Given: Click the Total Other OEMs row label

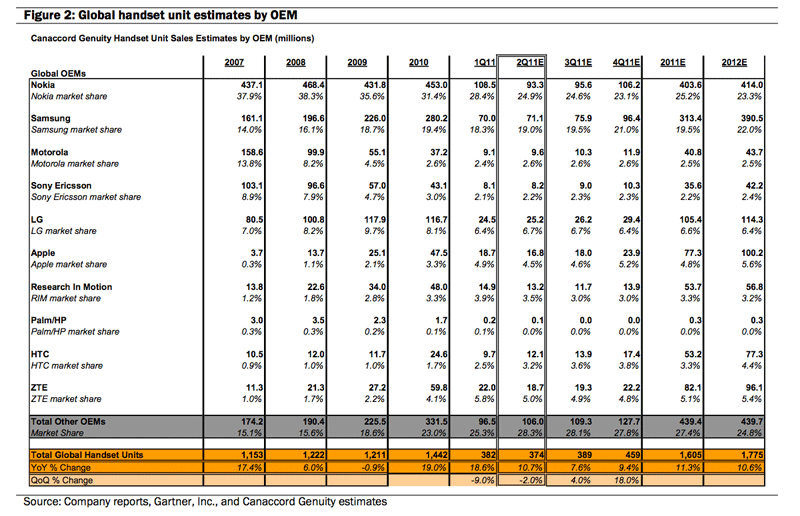Looking at the screenshot, I should (68, 422).
